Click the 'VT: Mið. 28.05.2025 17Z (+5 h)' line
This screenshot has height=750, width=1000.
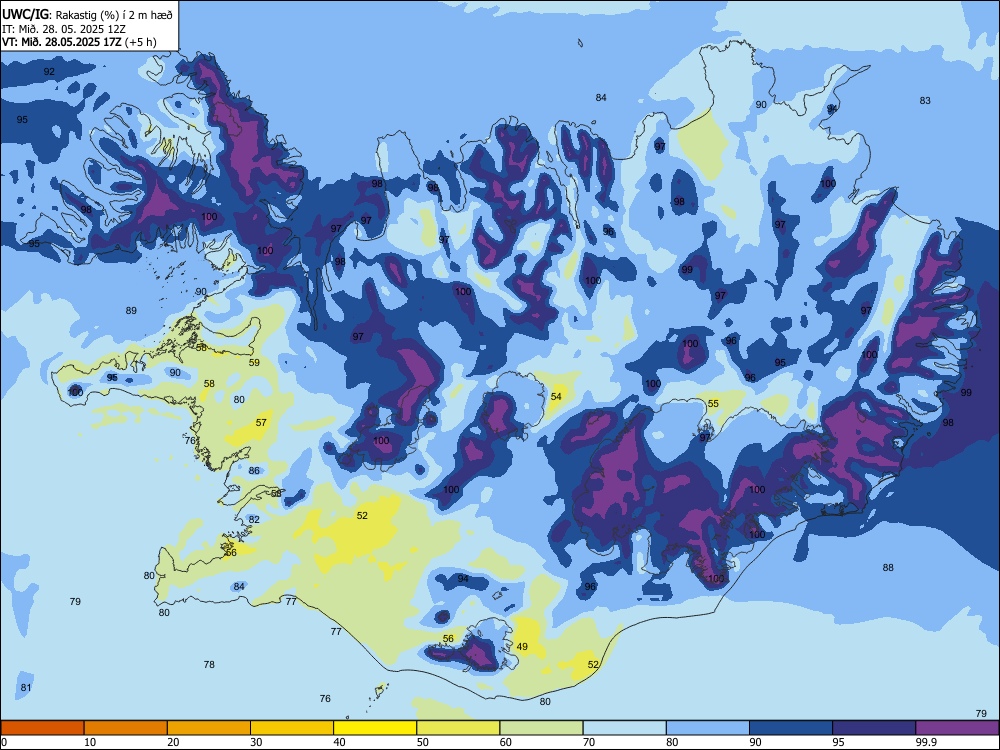pyautogui.click(x=79, y=42)
